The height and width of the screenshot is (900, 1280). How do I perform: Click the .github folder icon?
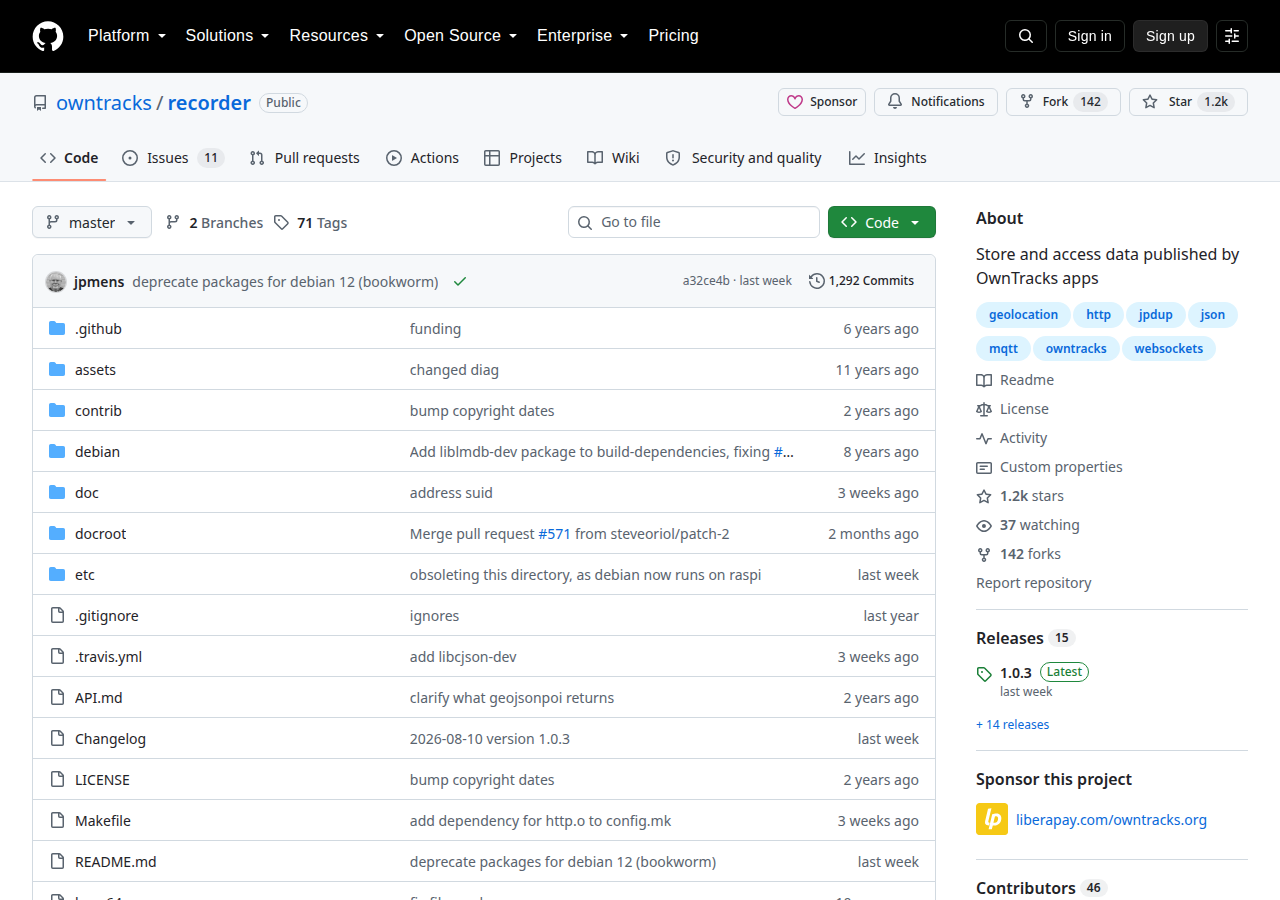coord(57,329)
